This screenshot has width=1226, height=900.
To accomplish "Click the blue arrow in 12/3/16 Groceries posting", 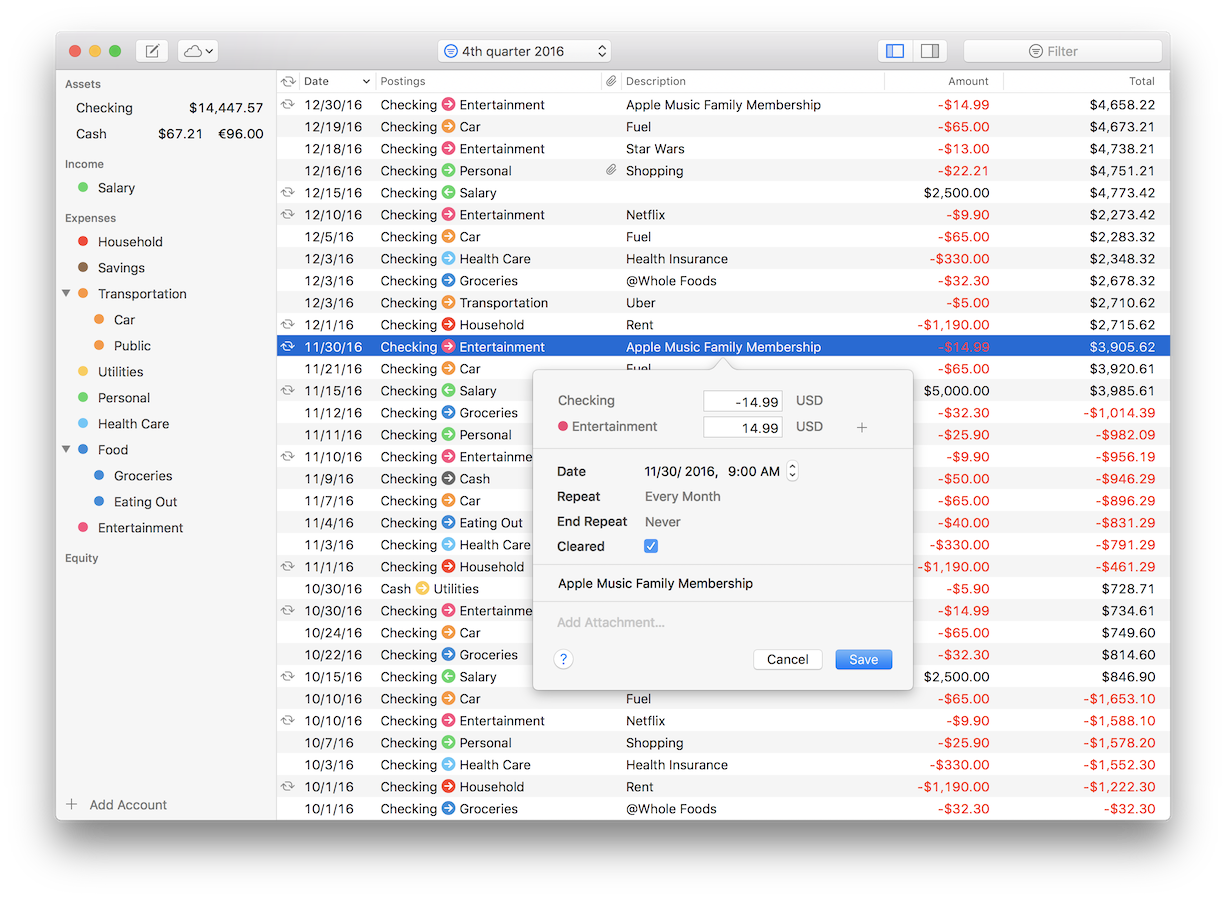I will click(448, 281).
